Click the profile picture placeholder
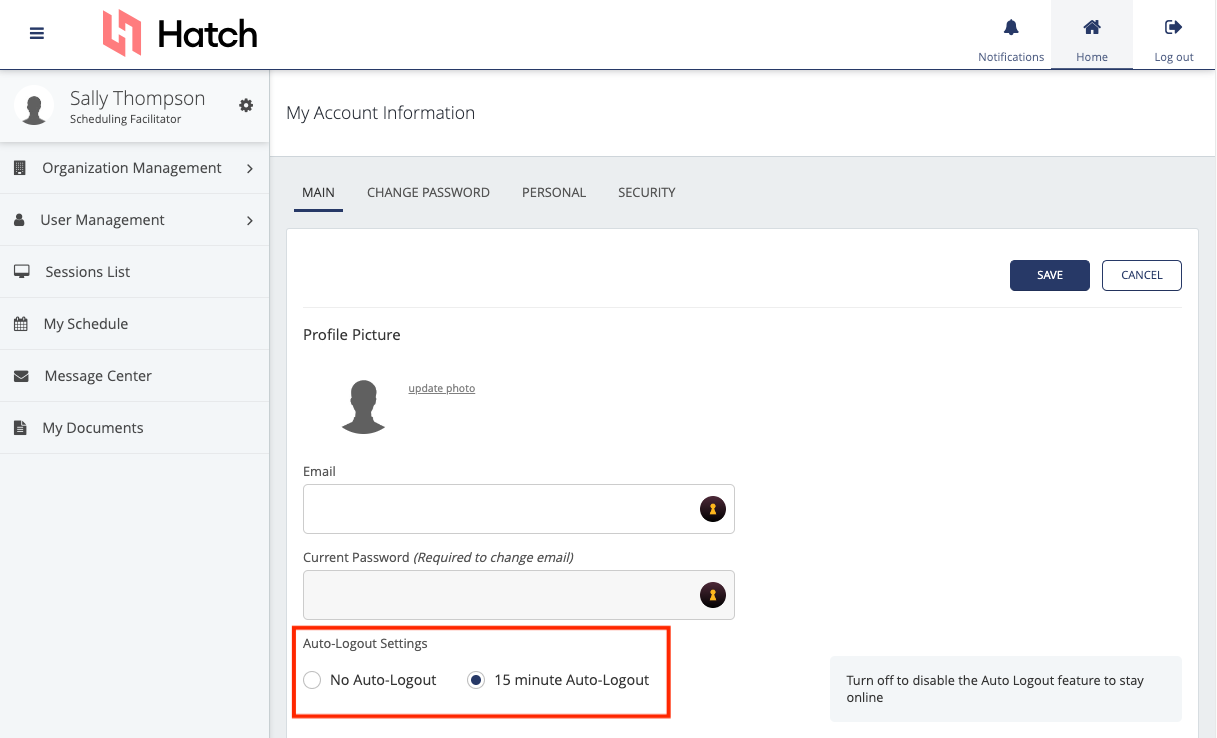1217x738 pixels. (364, 406)
